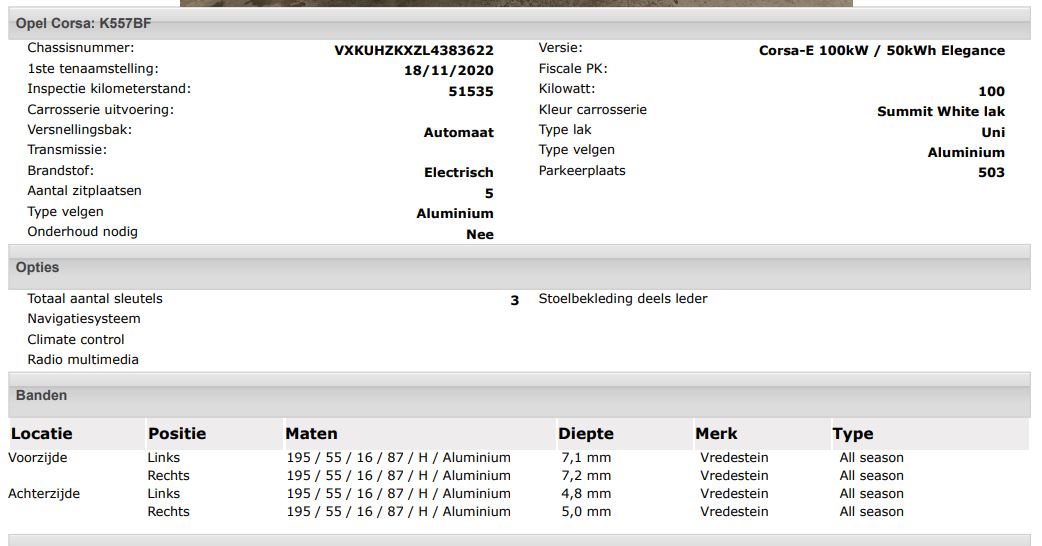Click the Summit White lak colour value
The image size is (1042, 546).
pyautogui.click(x=941, y=112)
